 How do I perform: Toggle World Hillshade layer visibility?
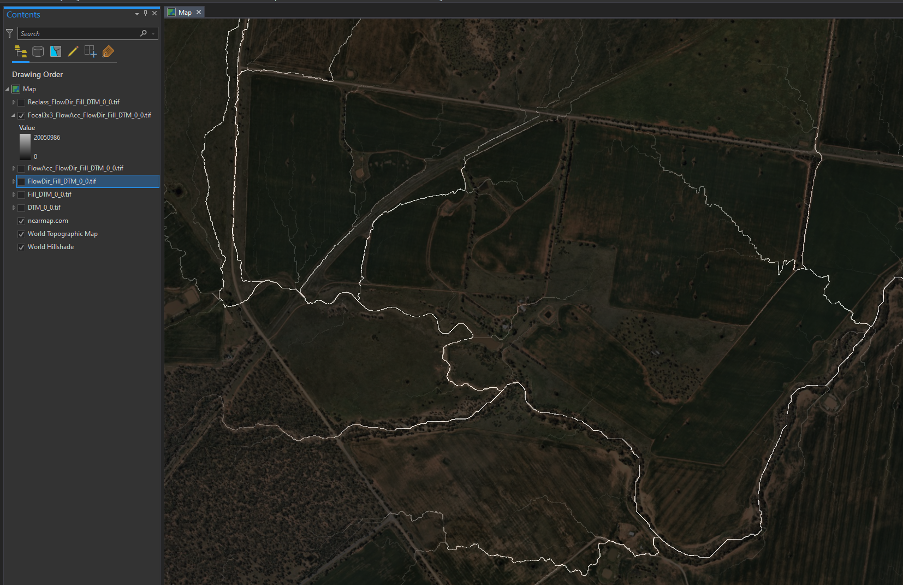20,245
